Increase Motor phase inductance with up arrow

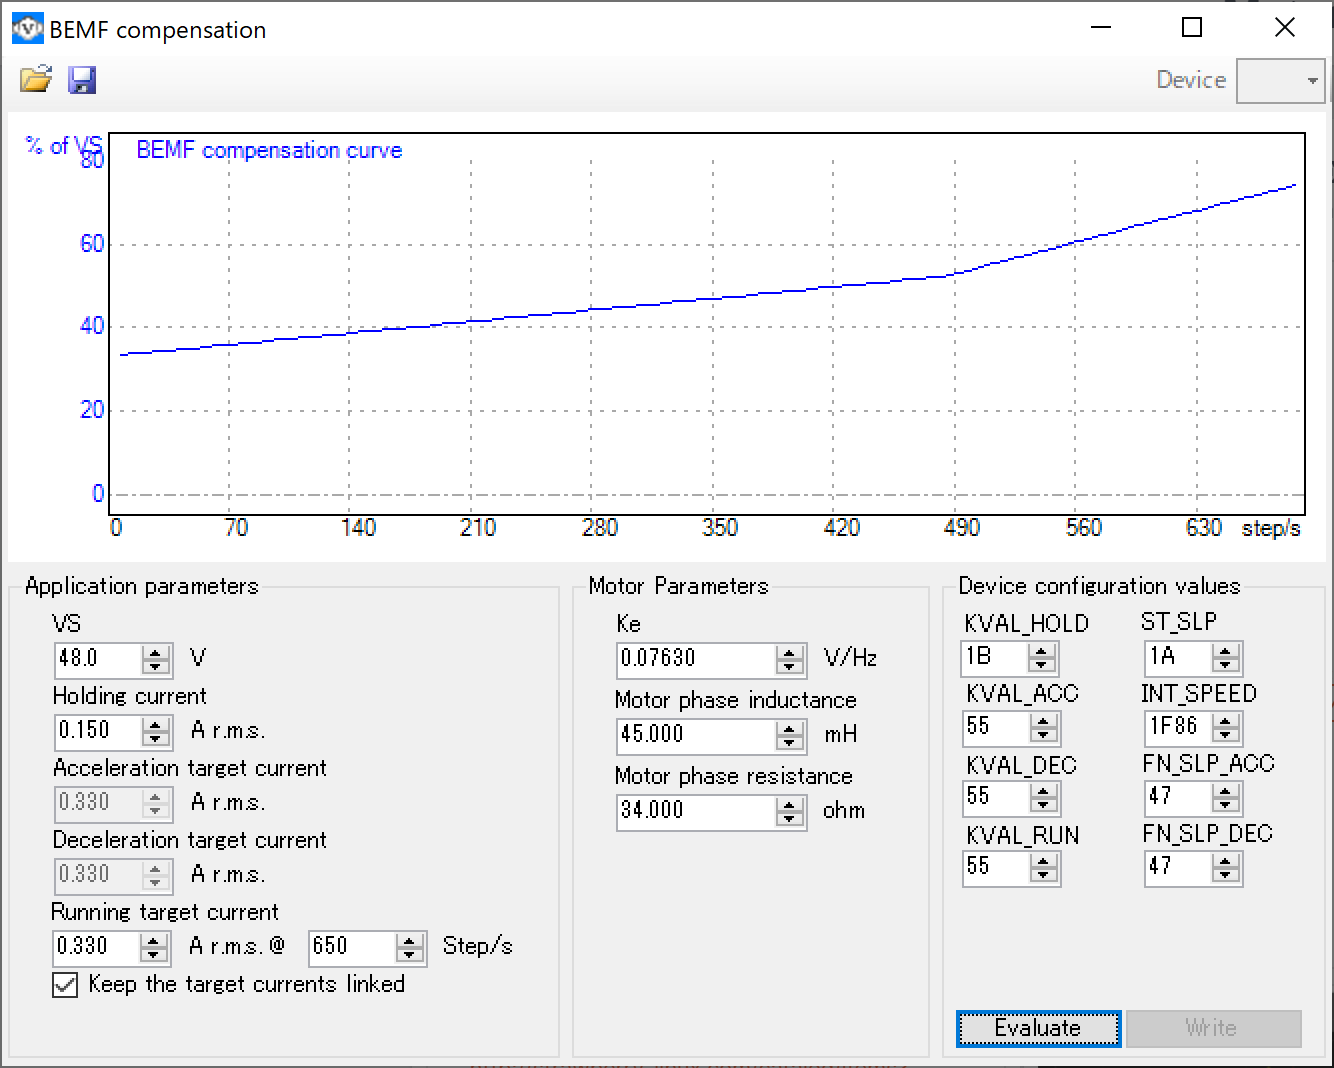790,728
